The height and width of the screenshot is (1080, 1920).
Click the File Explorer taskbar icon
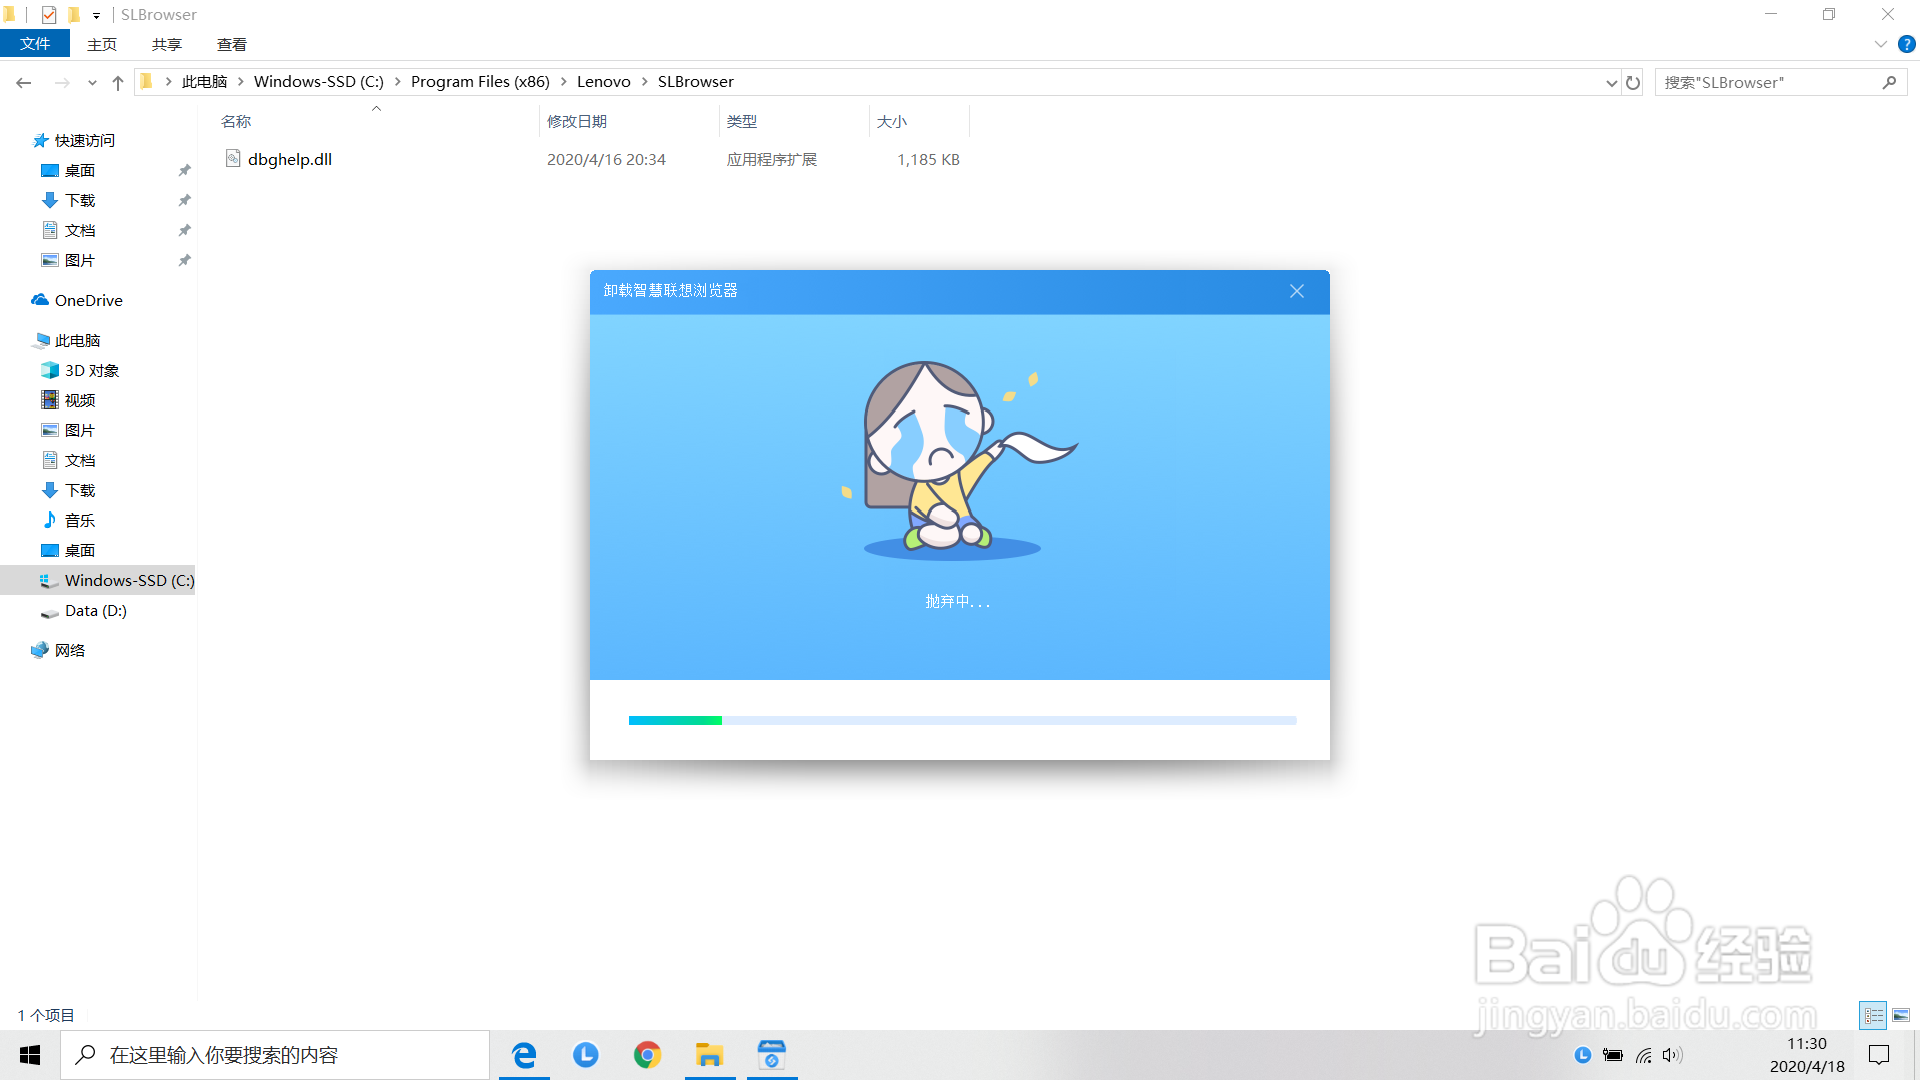pos(709,1055)
